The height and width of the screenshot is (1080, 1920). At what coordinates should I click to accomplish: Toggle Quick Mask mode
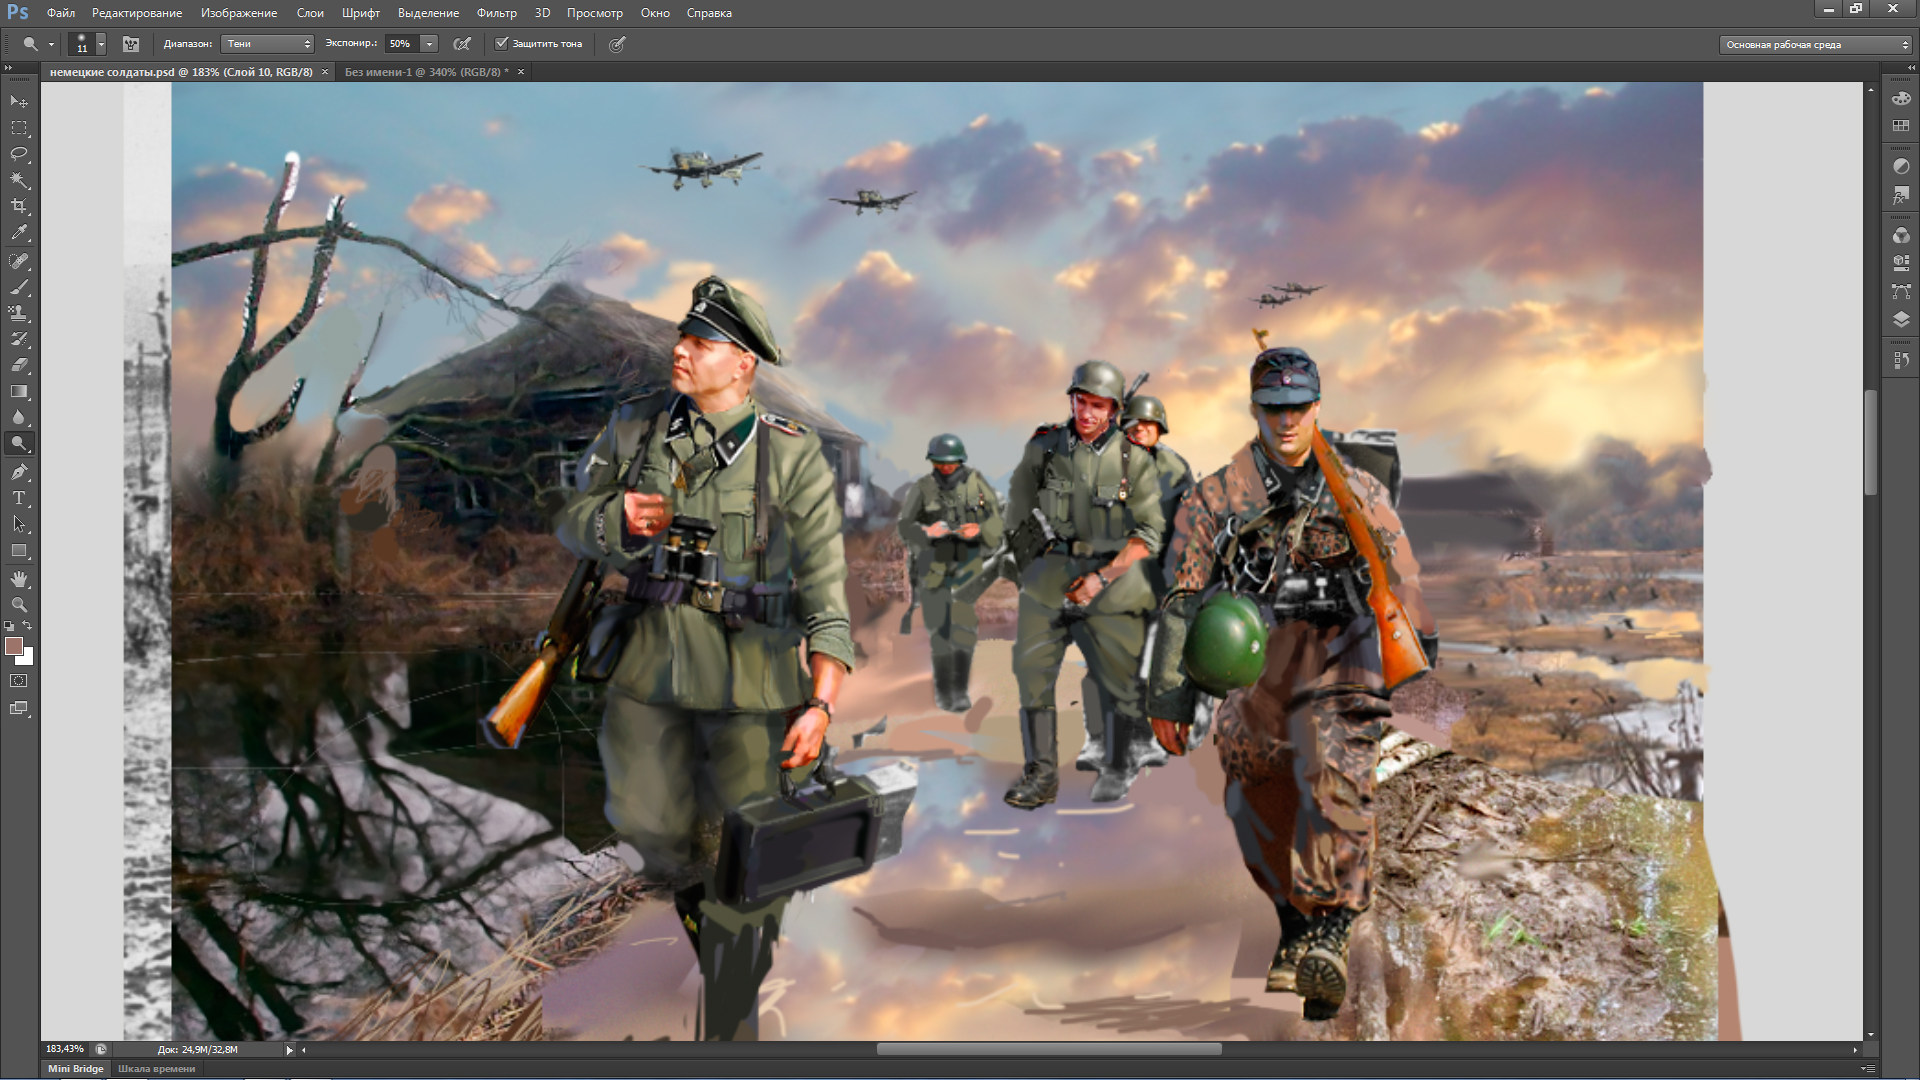pos(19,681)
